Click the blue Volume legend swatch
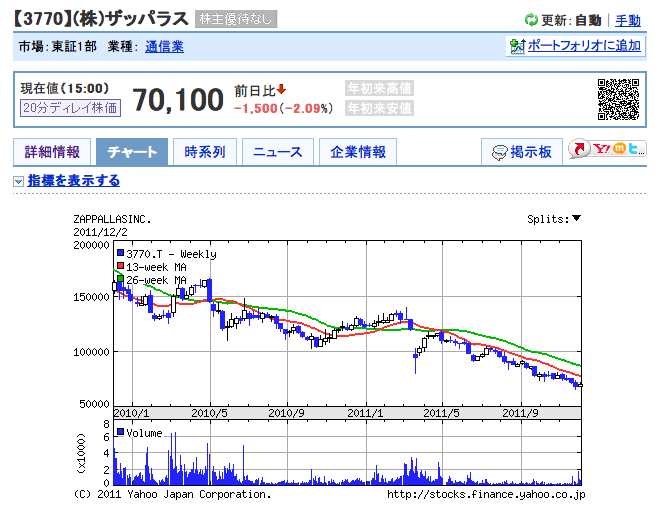The width and height of the screenshot is (655, 505). point(120,431)
